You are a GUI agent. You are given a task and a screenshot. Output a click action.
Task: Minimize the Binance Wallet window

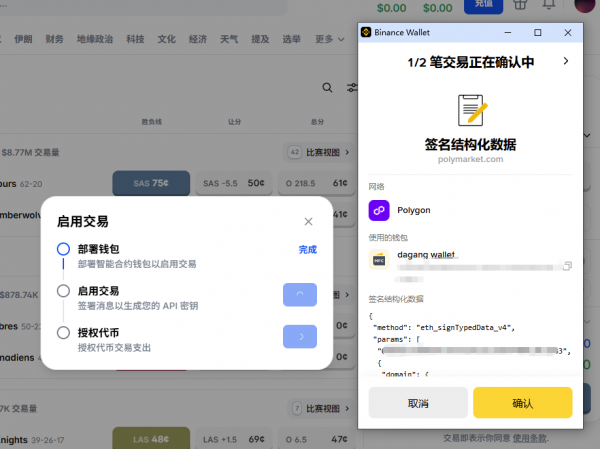[508, 33]
